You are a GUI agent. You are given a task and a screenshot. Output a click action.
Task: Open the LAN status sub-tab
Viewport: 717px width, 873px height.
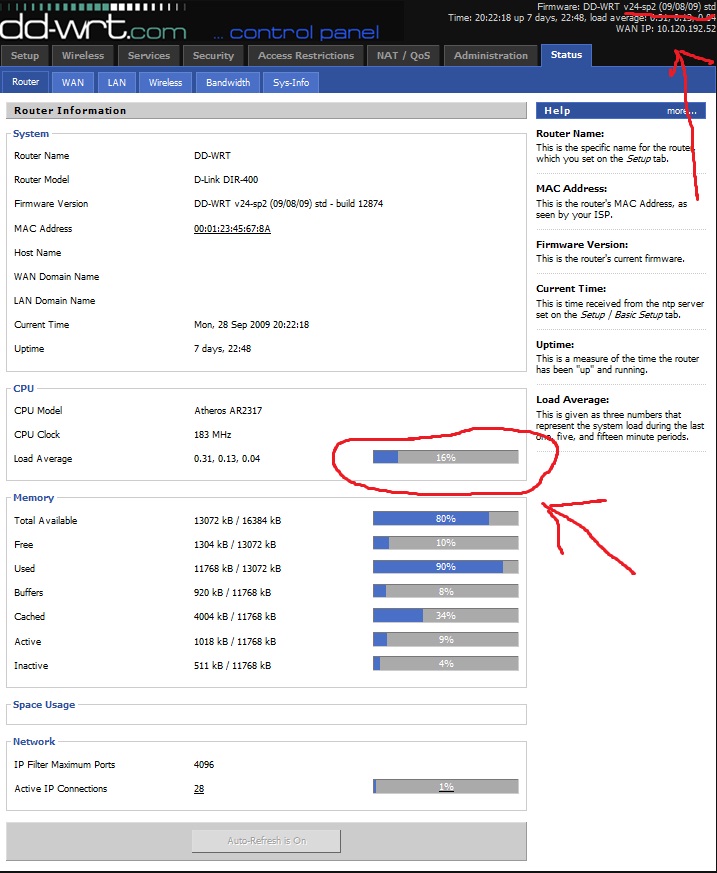[x=116, y=82]
